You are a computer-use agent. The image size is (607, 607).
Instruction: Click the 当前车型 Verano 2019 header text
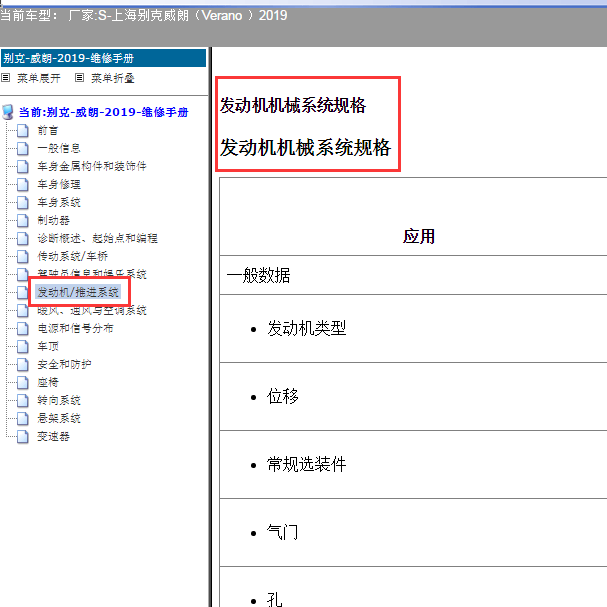tap(144, 15)
